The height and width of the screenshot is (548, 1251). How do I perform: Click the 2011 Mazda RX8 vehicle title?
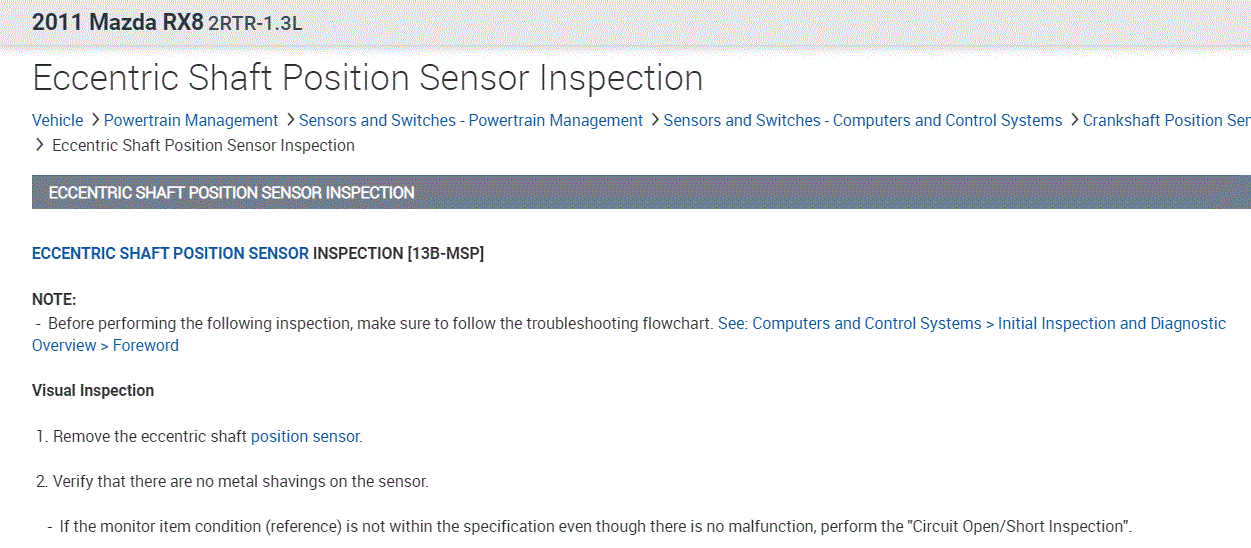point(117,22)
